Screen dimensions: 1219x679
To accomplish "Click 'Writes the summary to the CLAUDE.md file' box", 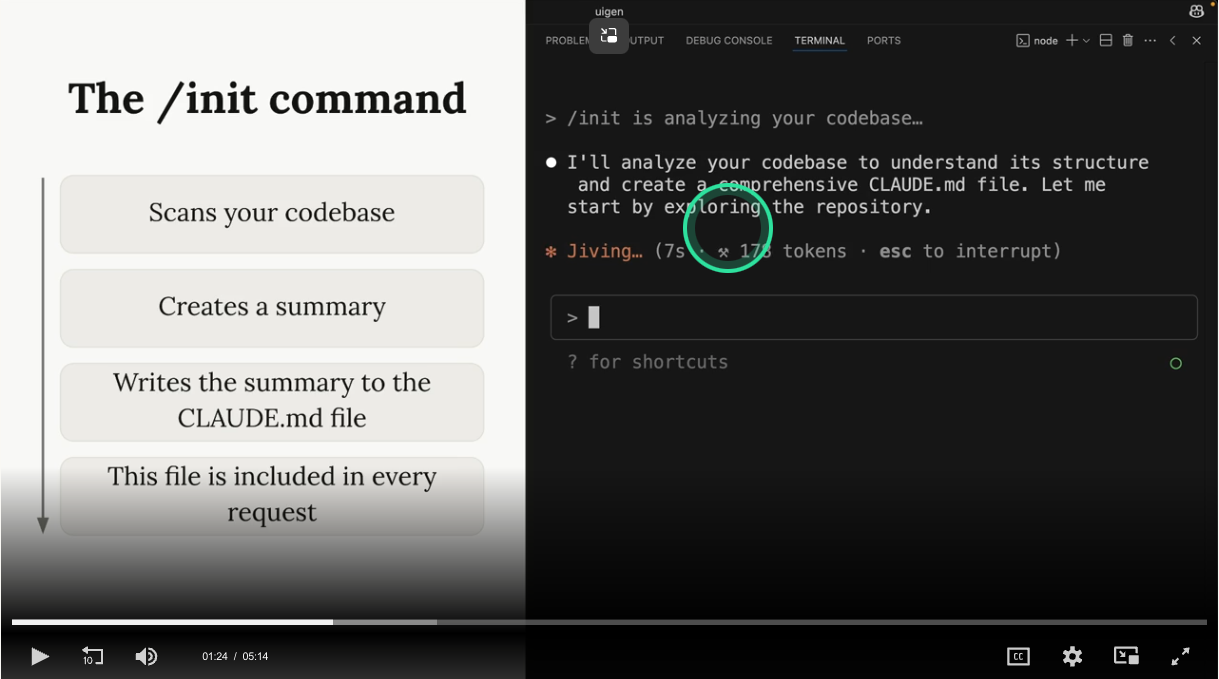I will click(x=272, y=401).
